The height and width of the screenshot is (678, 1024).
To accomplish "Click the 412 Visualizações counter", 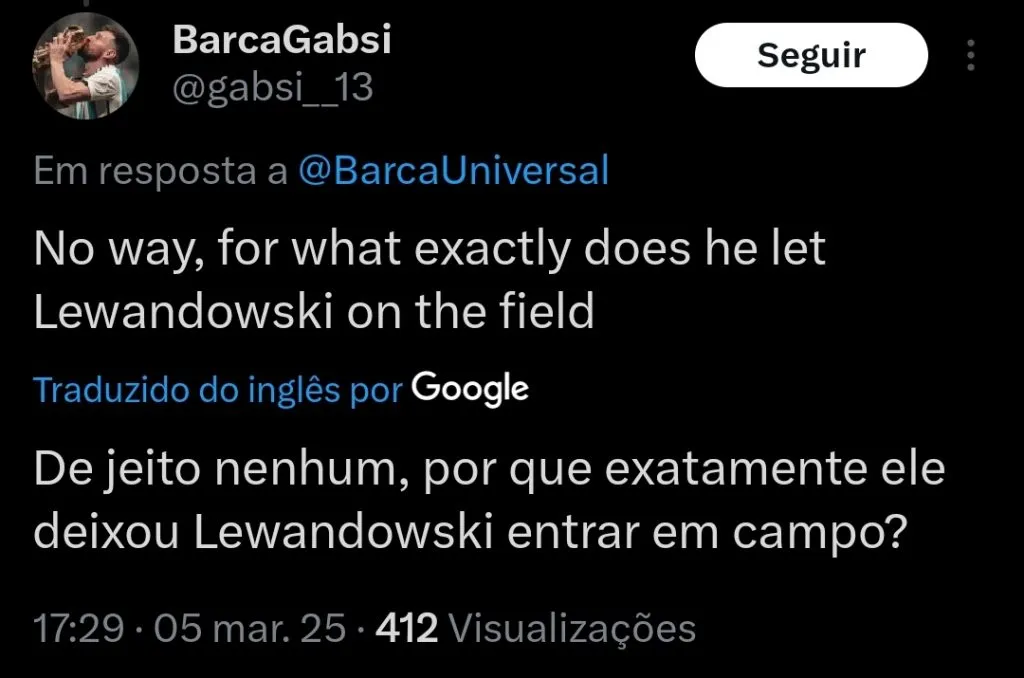I will click(535, 629).
